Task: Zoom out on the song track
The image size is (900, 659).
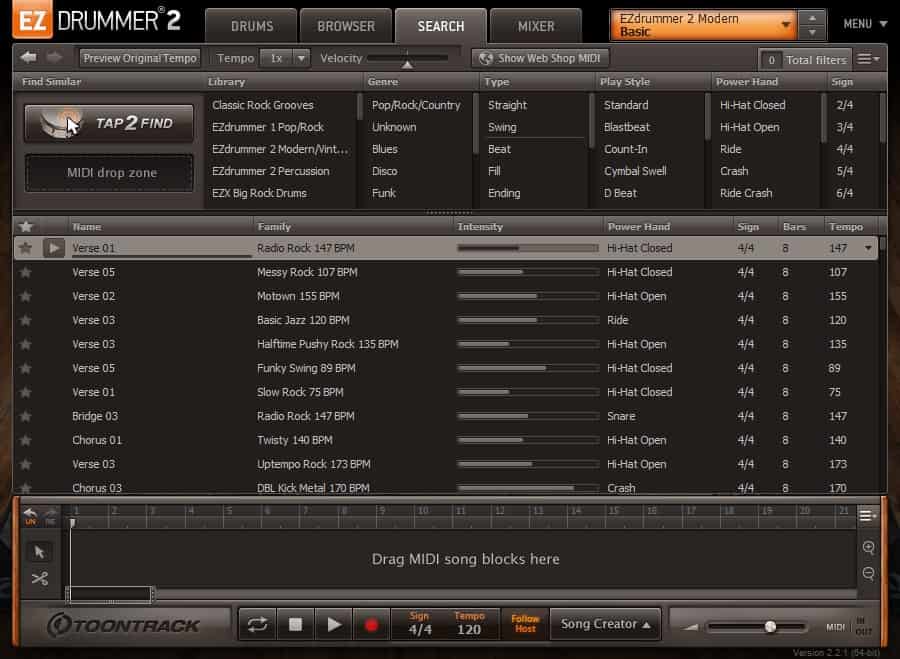Action: click(868, 573)
